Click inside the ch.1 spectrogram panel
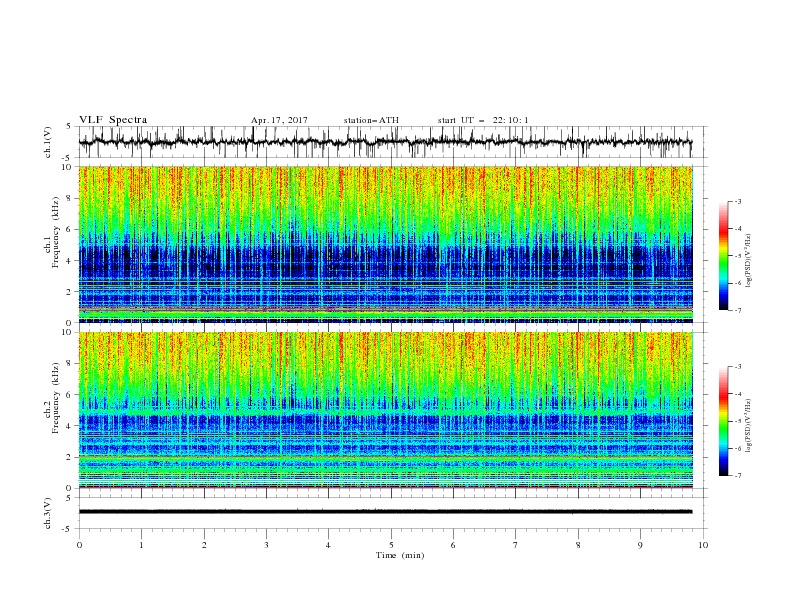The image size is (792, 612). [x=386, y=244]
